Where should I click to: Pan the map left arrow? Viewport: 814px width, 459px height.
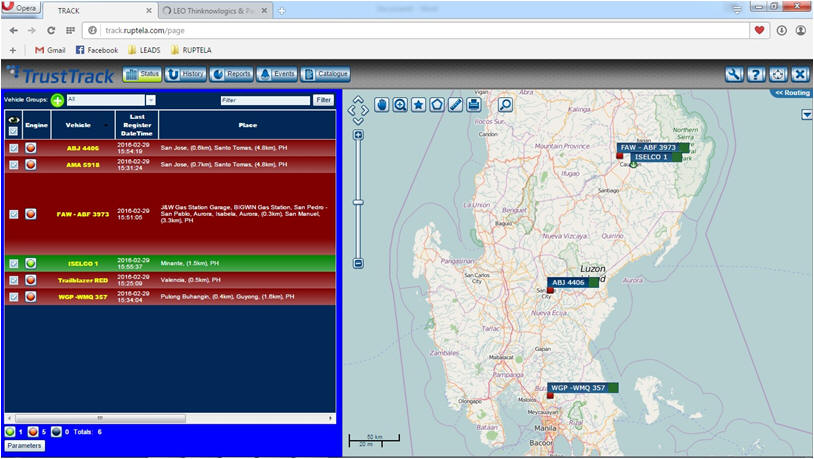click(x=351, y=110)
